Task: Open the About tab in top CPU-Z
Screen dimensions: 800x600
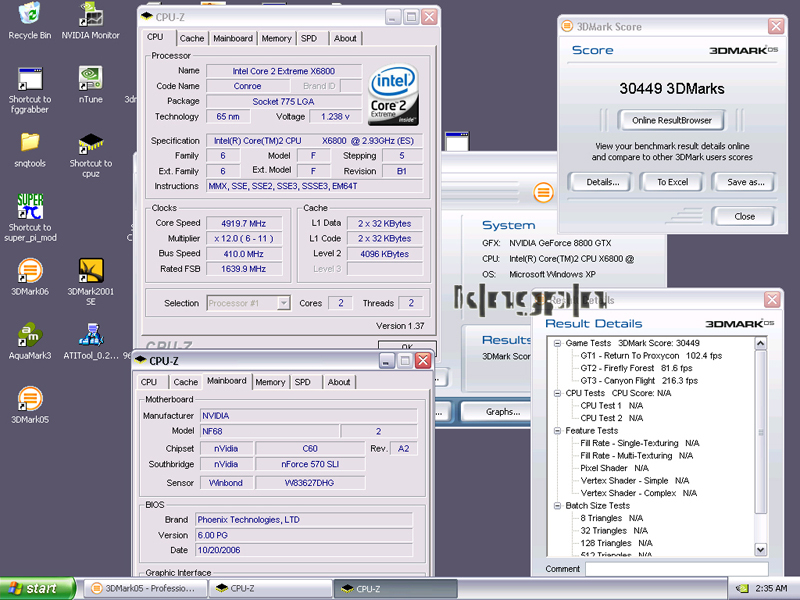Action: pos(345,38)
